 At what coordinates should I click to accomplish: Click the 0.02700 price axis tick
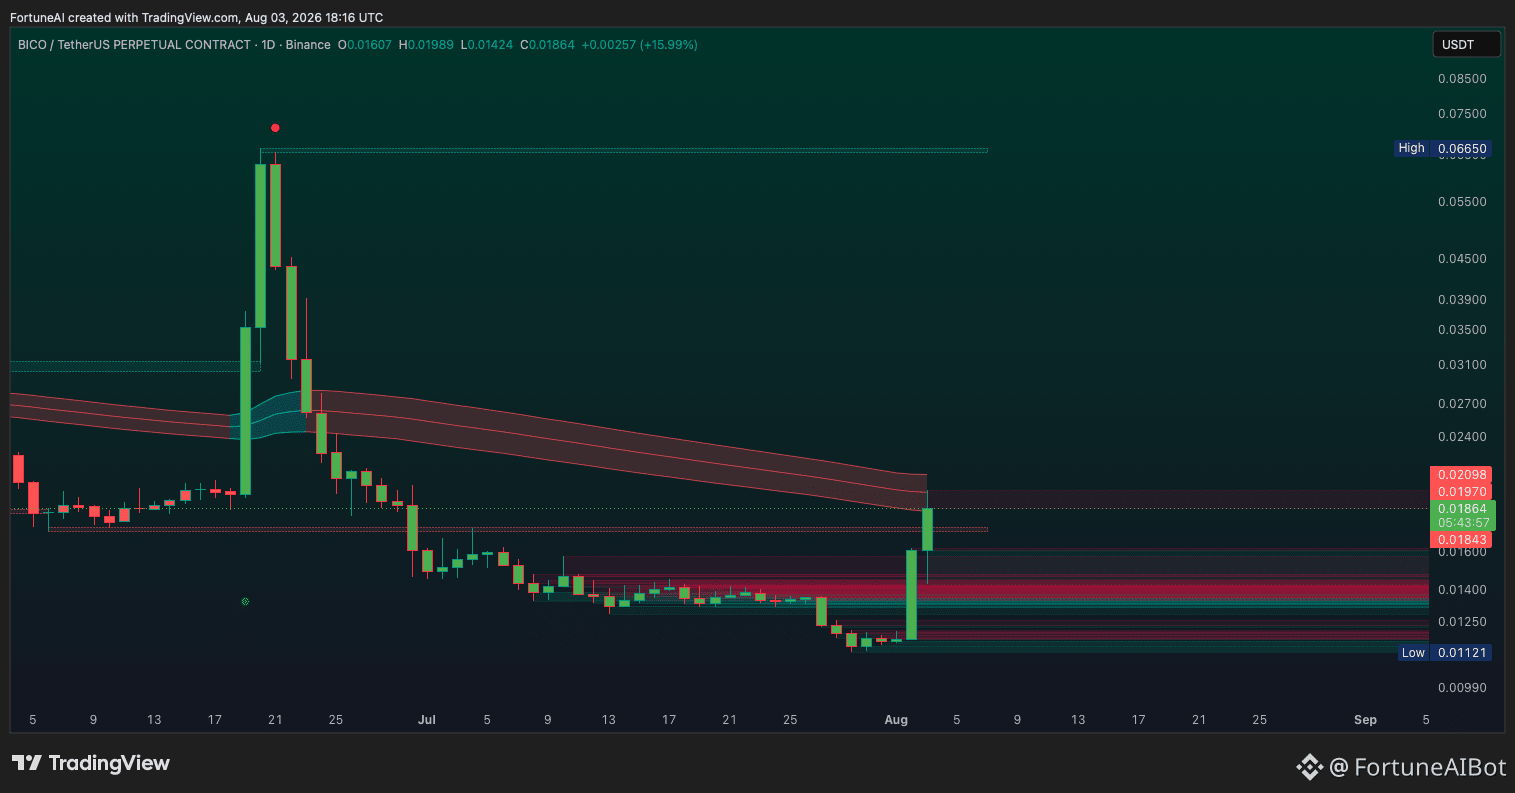click(1462, 403)
